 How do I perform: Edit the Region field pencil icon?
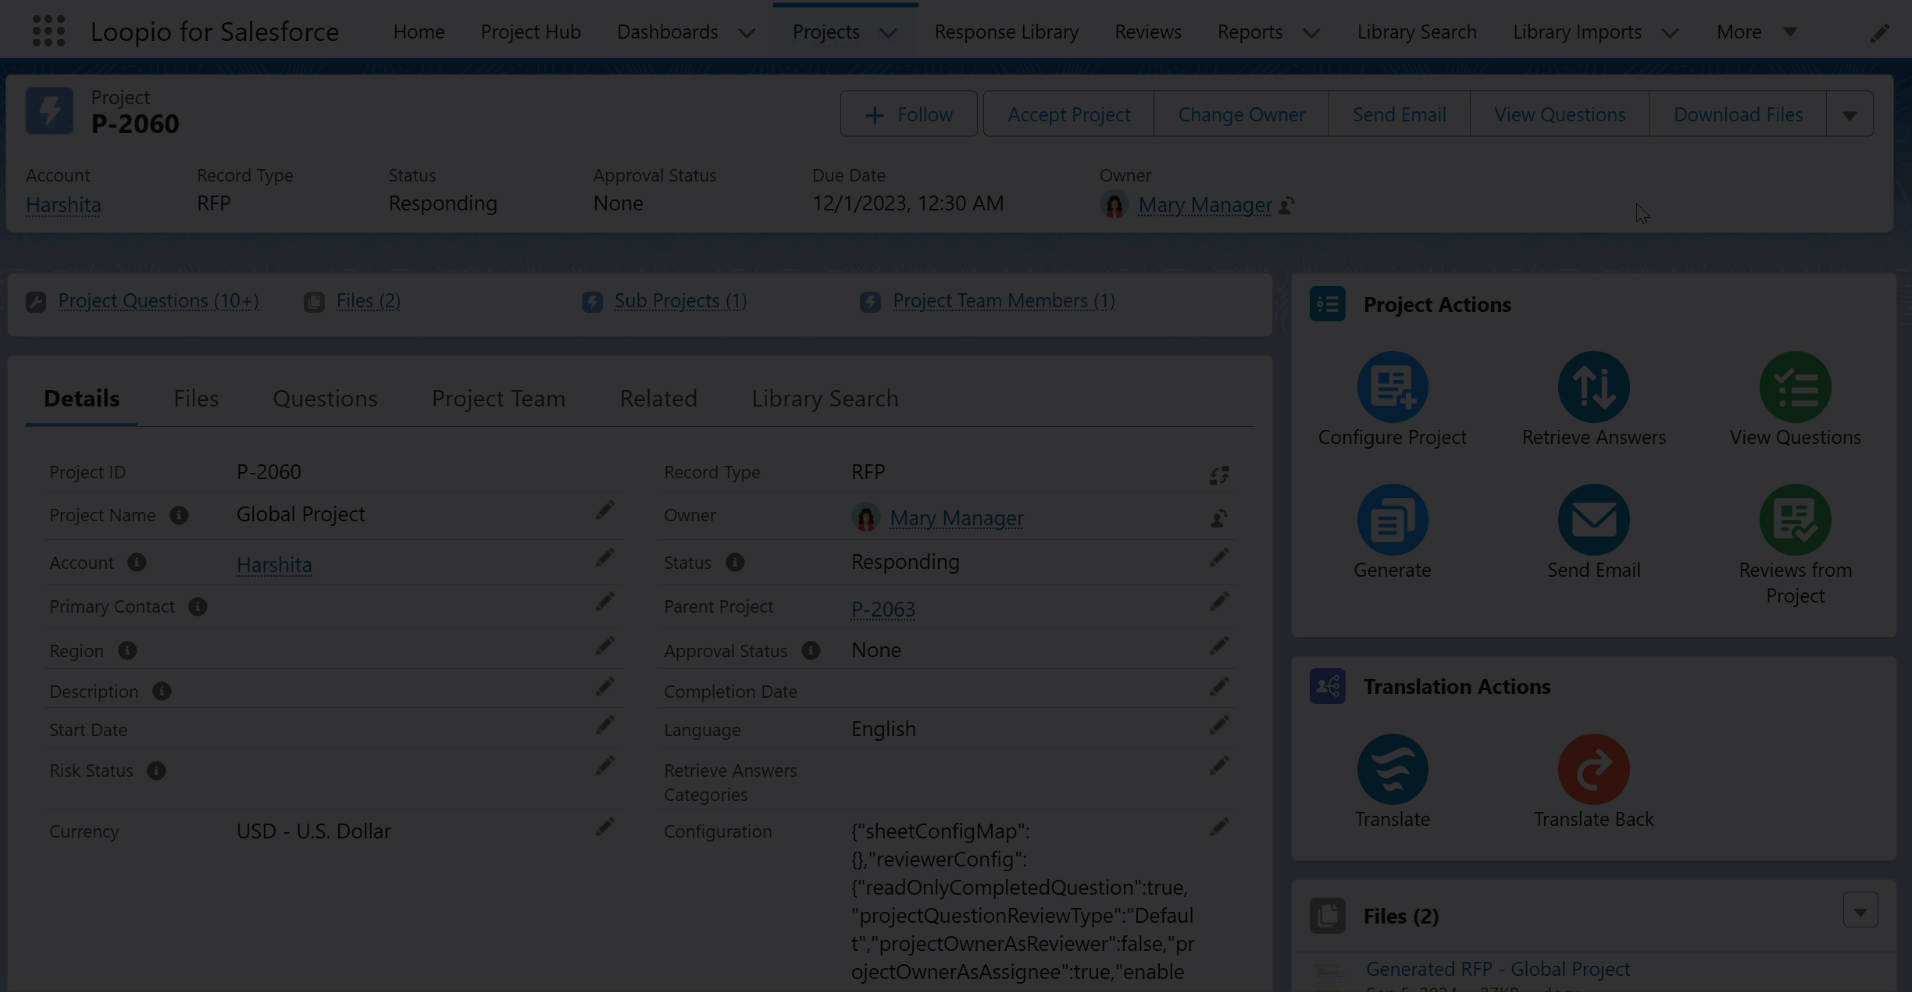(605, 646)
